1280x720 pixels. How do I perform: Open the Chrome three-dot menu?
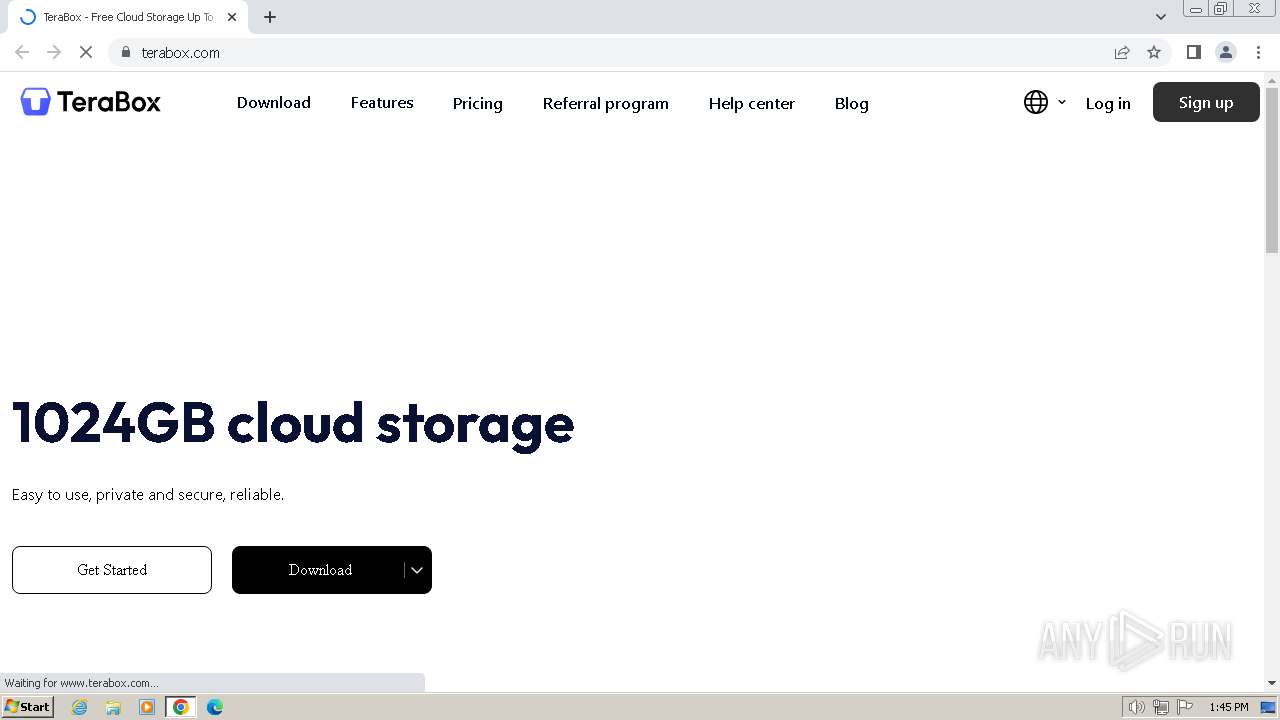pos(1258,52)
